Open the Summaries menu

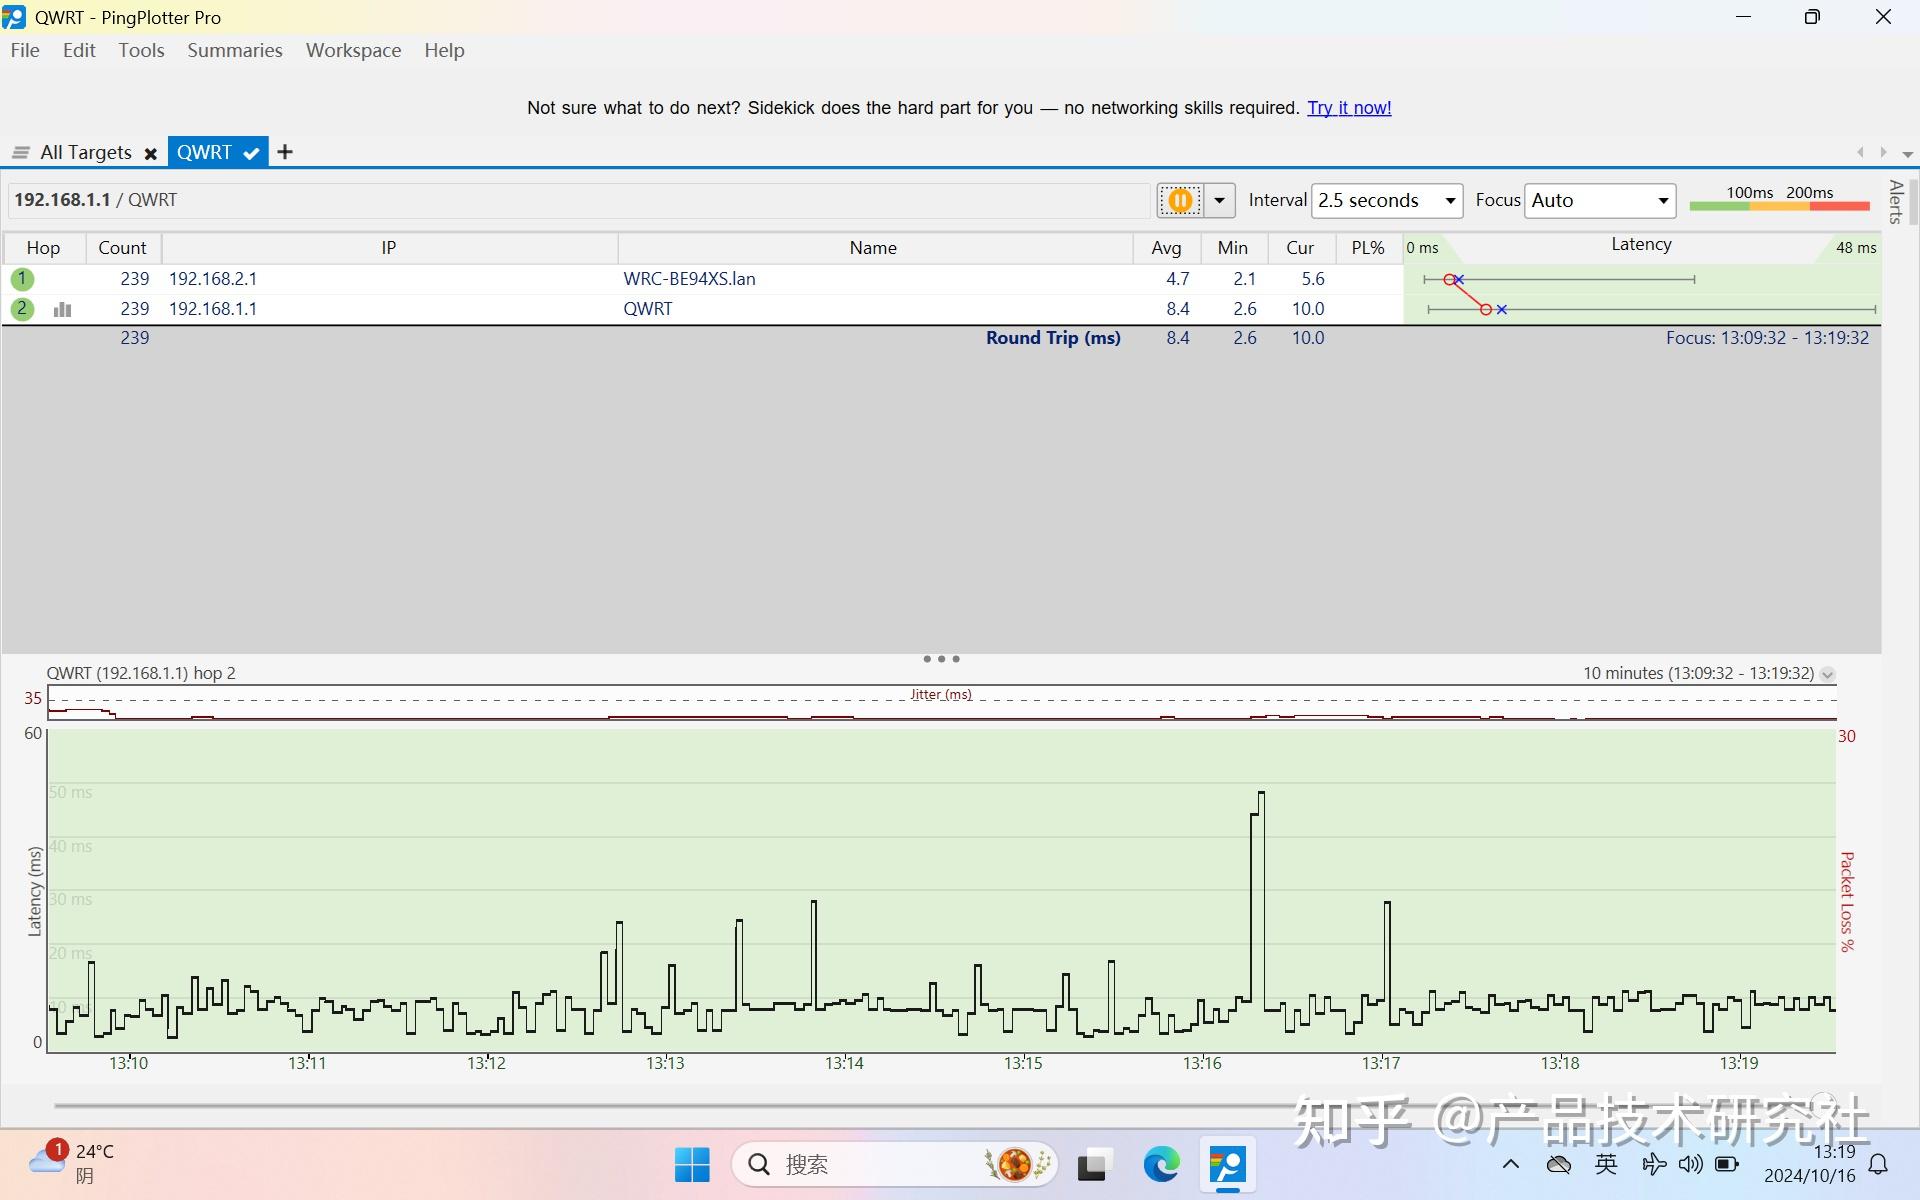235,50
